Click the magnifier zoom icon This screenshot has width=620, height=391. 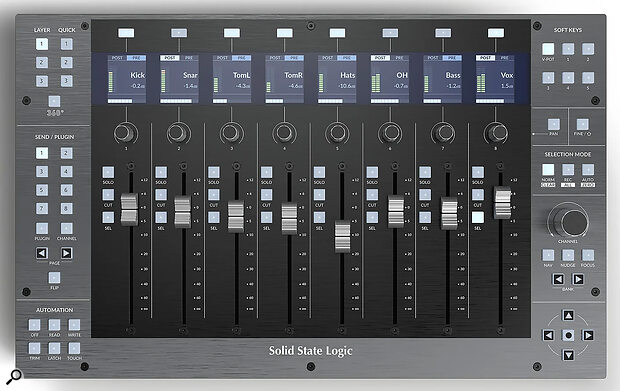click(x=14, y=376)
